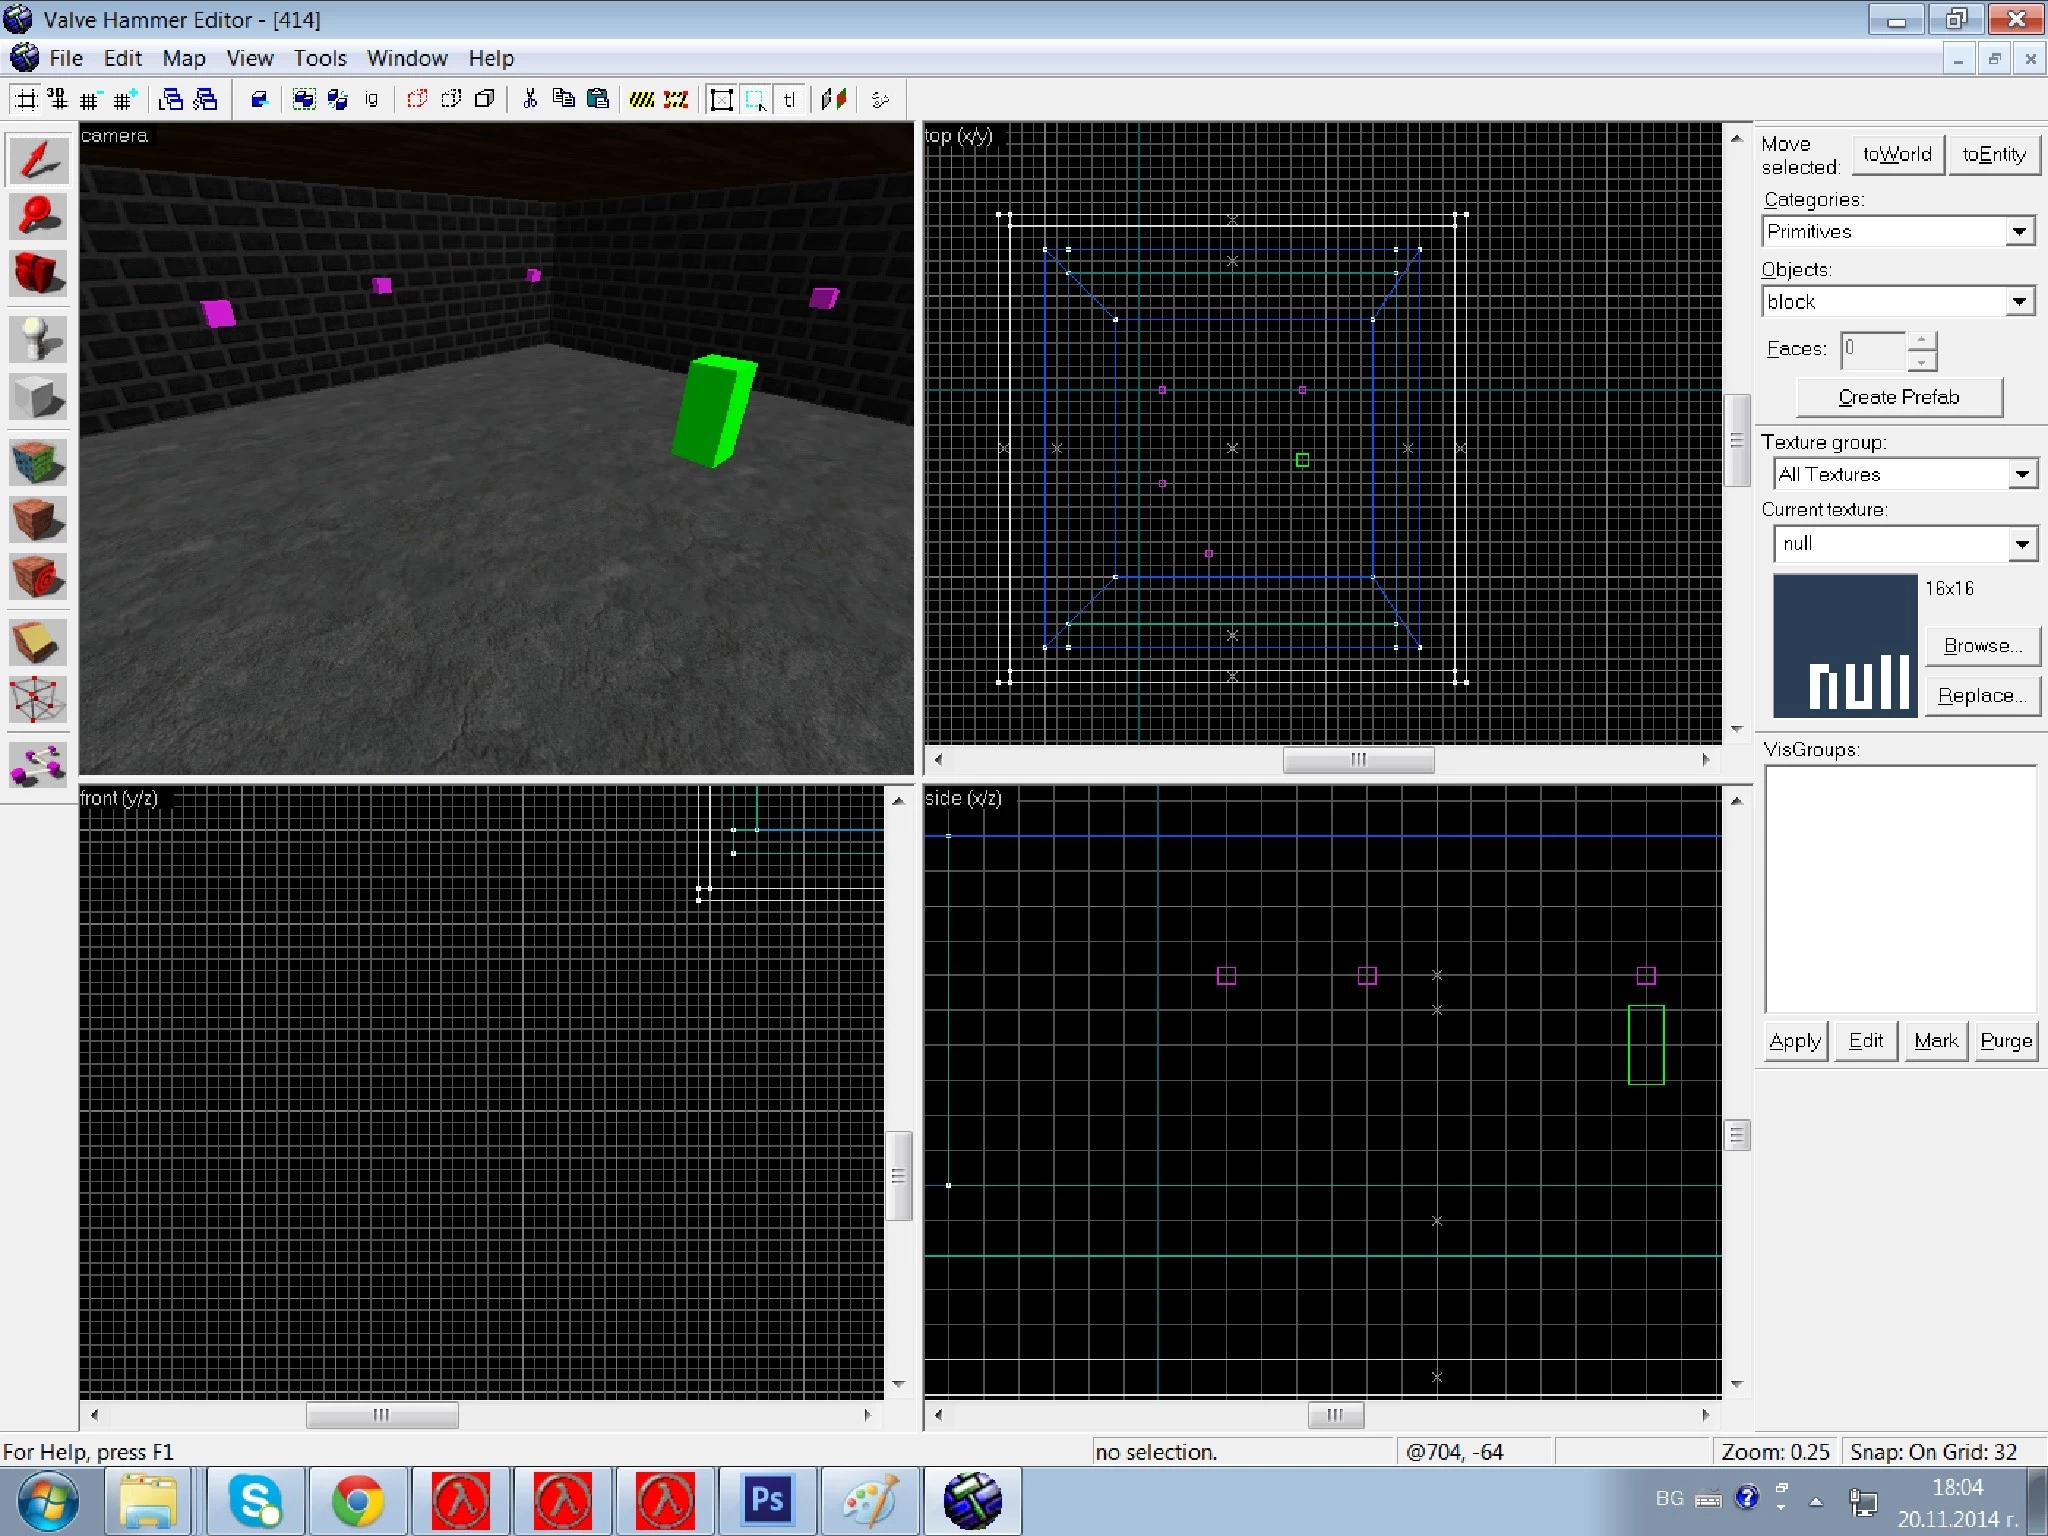Click the Faces input field
This screenshot has height=1536, width=2048.
[x=1873, y=350]
